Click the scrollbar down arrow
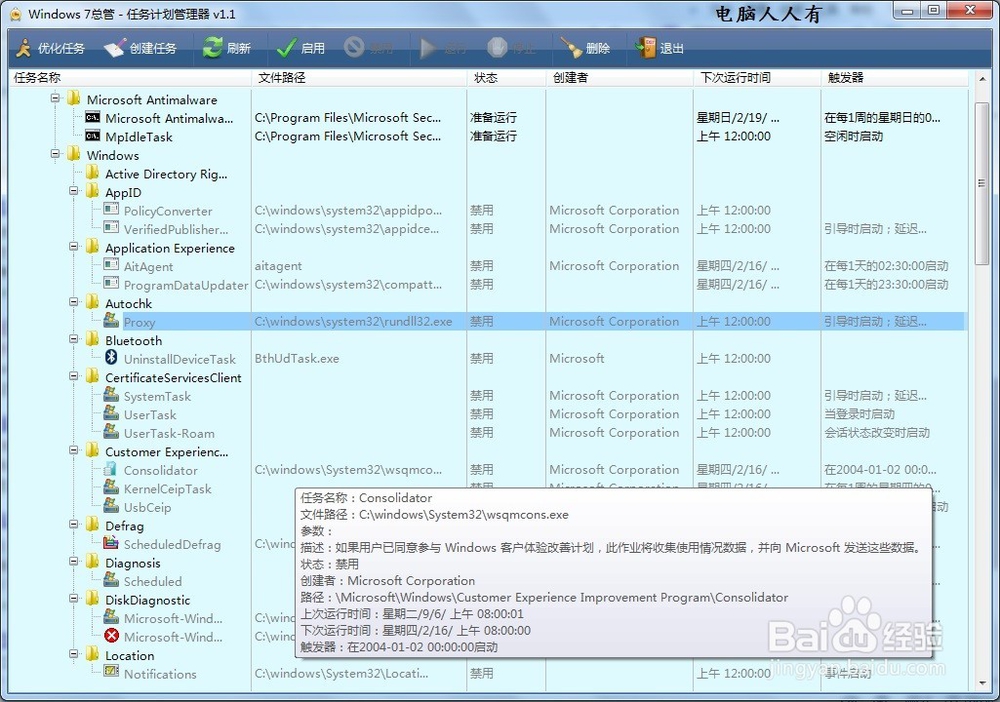The height and width of the screenshot is (702, 1000). click(x=982, y=683)
